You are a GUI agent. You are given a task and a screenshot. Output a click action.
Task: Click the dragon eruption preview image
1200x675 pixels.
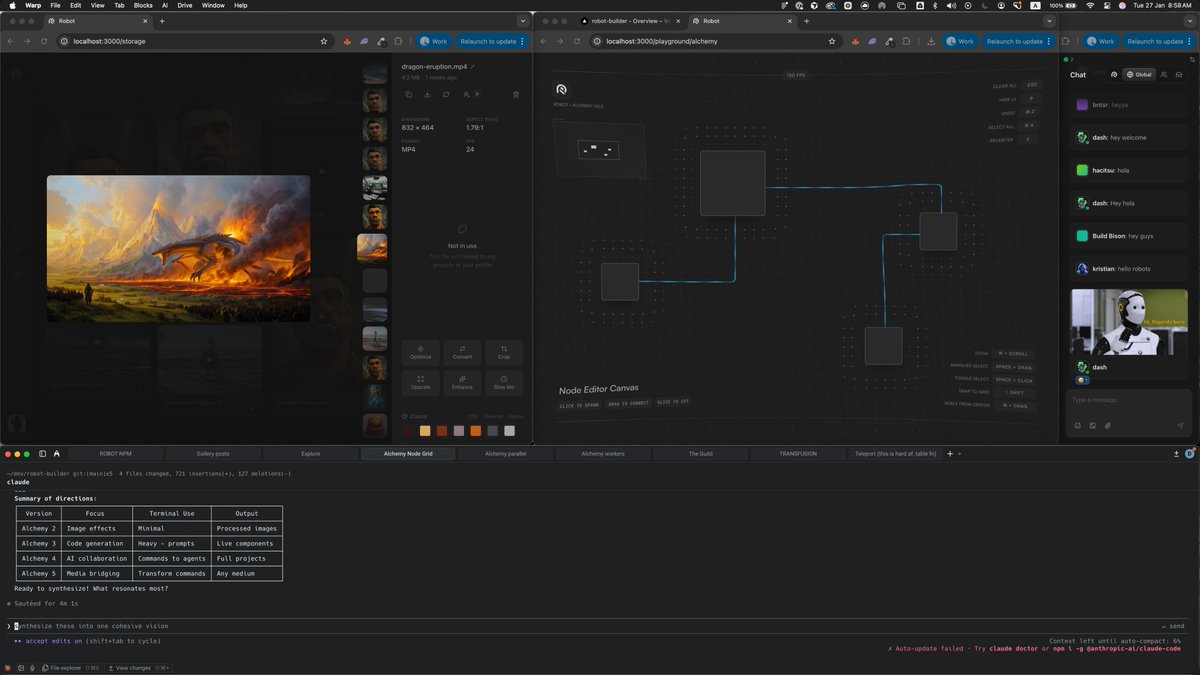click(x=179, y=248)
